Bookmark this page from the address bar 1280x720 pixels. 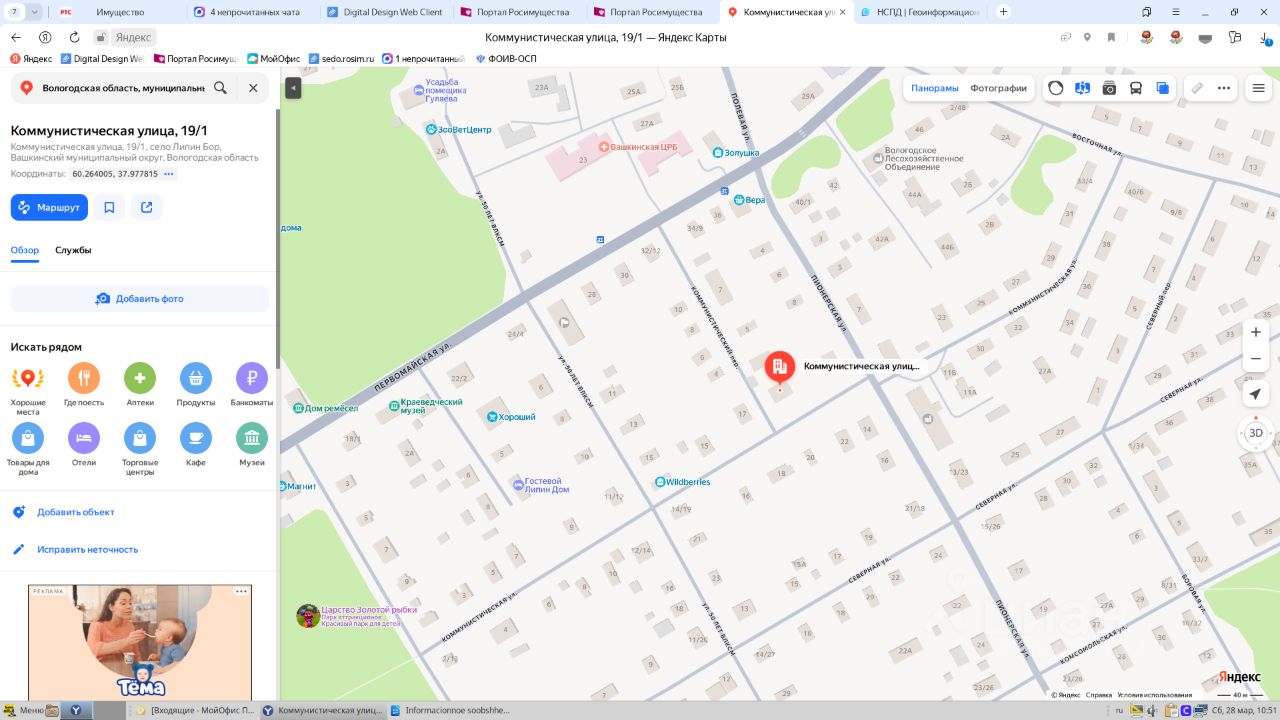point(1111,37)
